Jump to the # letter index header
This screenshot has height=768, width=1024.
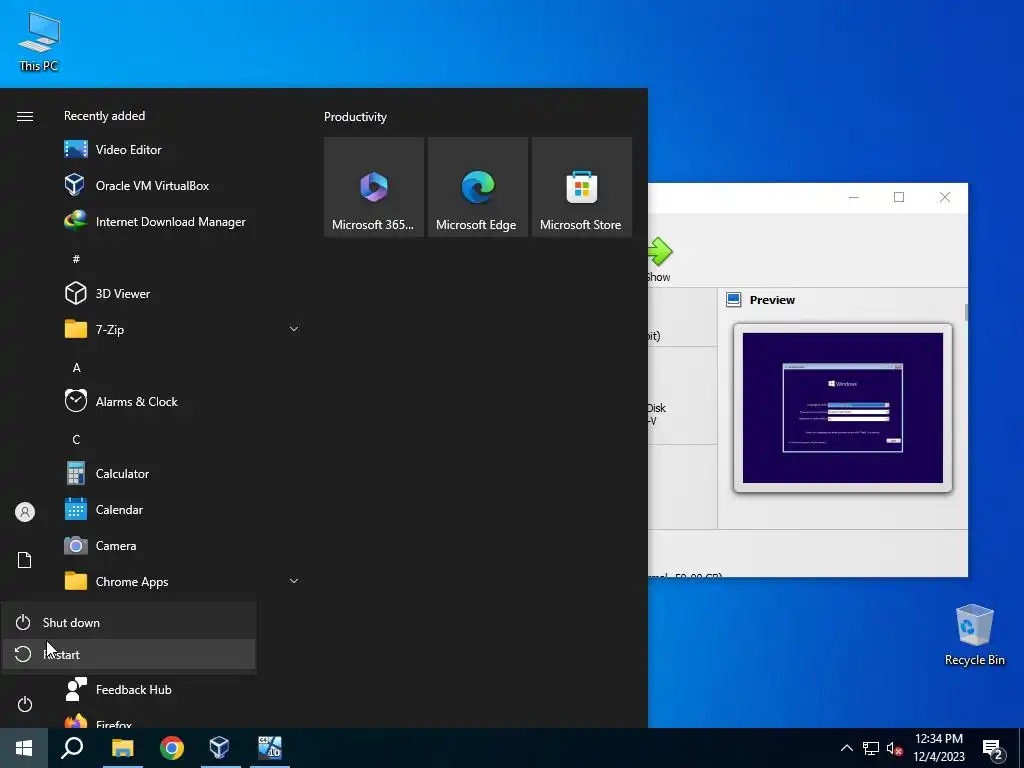tap(76, 259)
